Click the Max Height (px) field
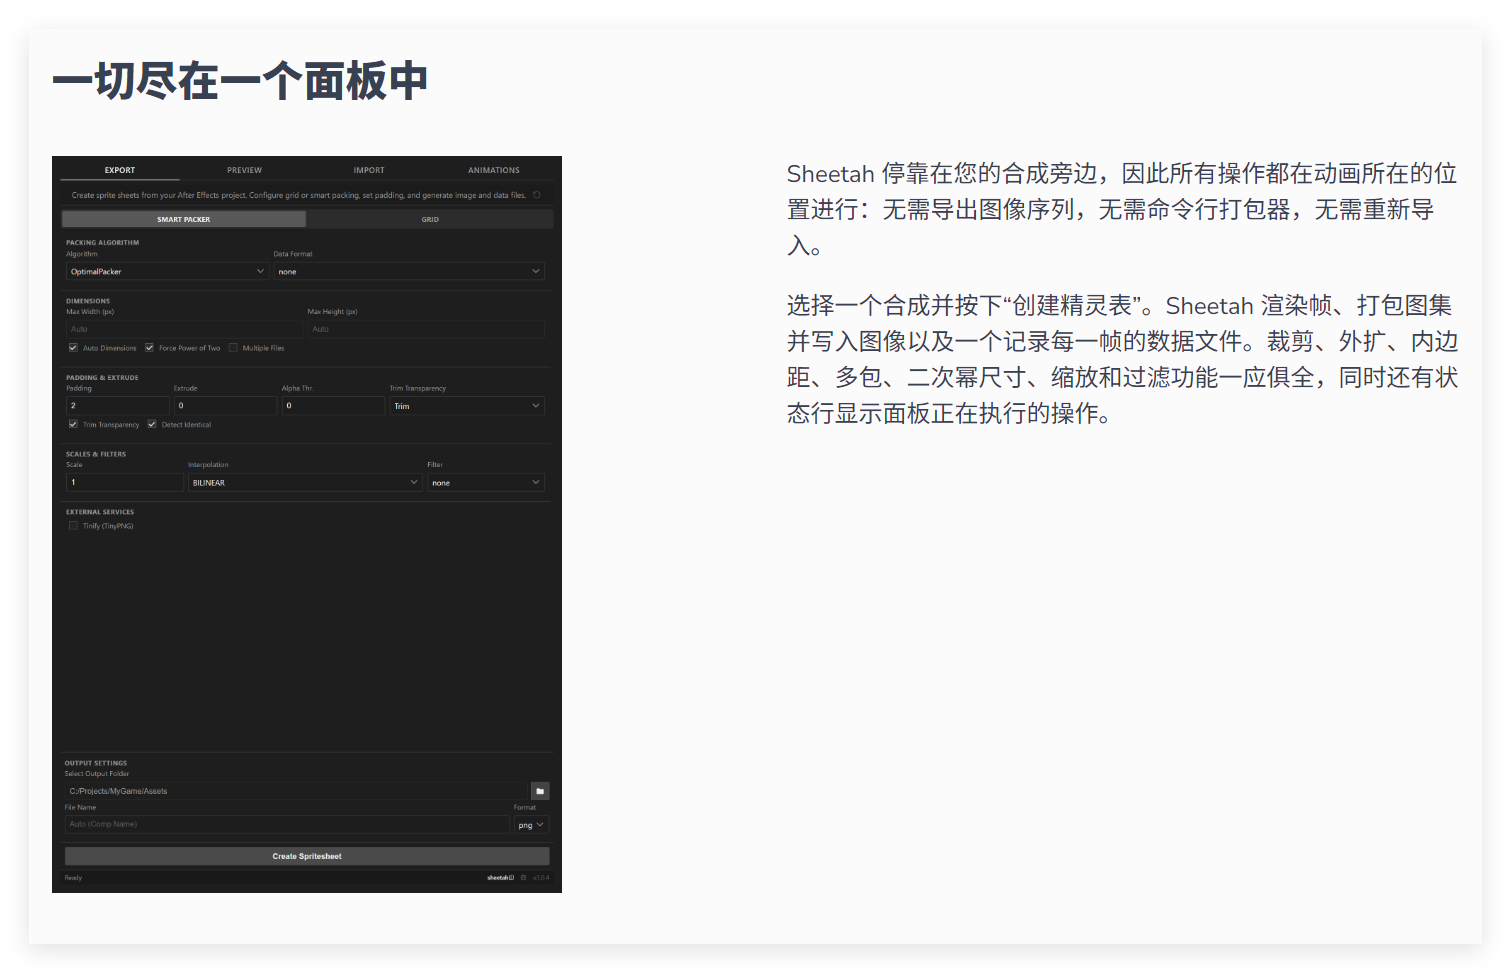1511x973 pixels. [426, 329]
